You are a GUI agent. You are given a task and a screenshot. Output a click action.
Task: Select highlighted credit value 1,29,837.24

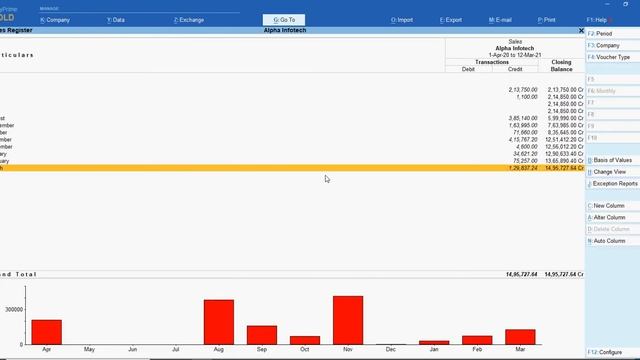(523, 168)
